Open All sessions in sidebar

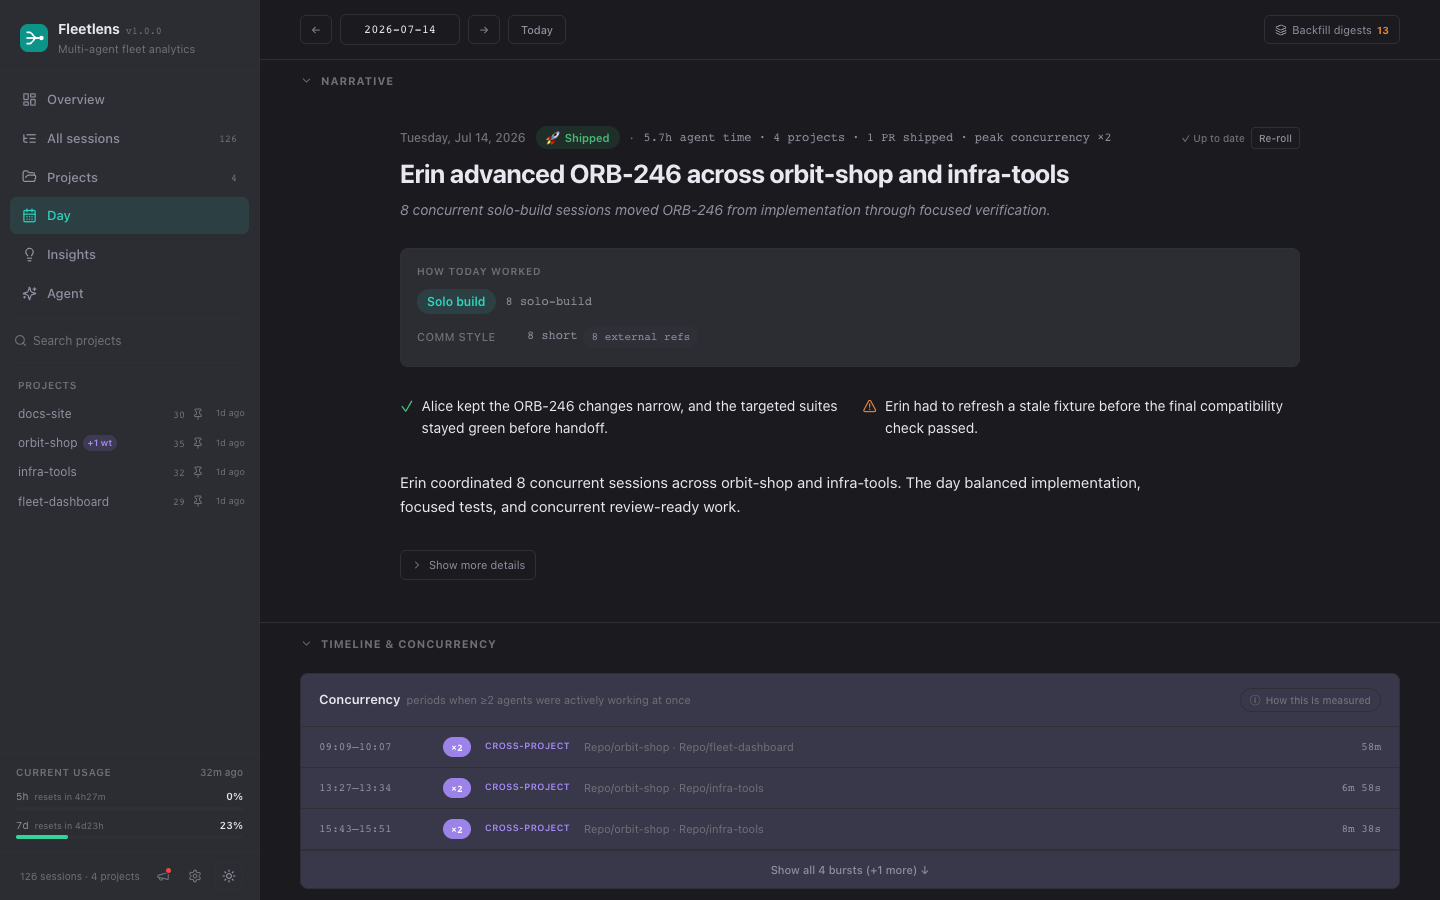[129, 138]
